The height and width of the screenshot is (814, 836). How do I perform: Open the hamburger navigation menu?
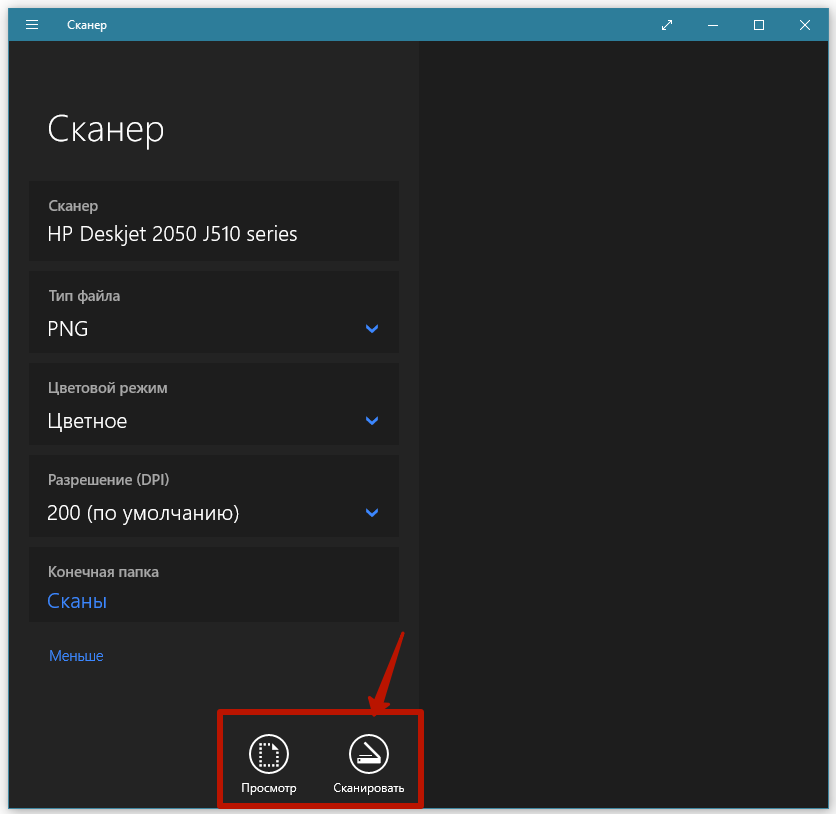click(x=32, y=25)
